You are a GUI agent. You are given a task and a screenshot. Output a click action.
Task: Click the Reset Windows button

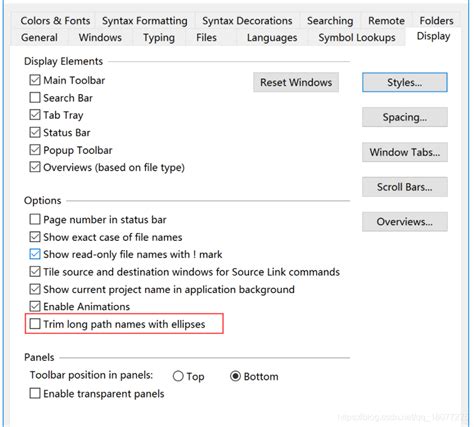(296, 82)
